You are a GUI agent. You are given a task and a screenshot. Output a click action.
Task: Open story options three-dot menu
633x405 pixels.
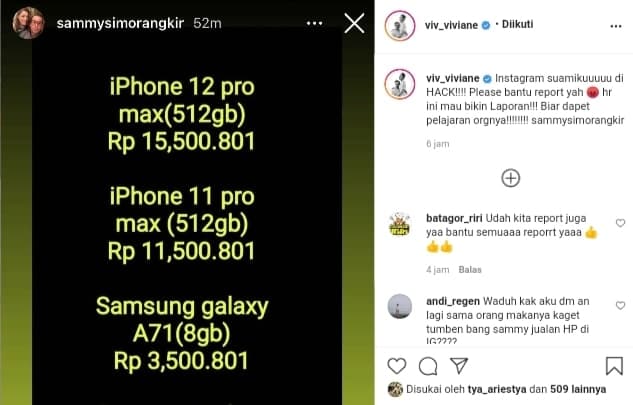[x=314, y=23]
